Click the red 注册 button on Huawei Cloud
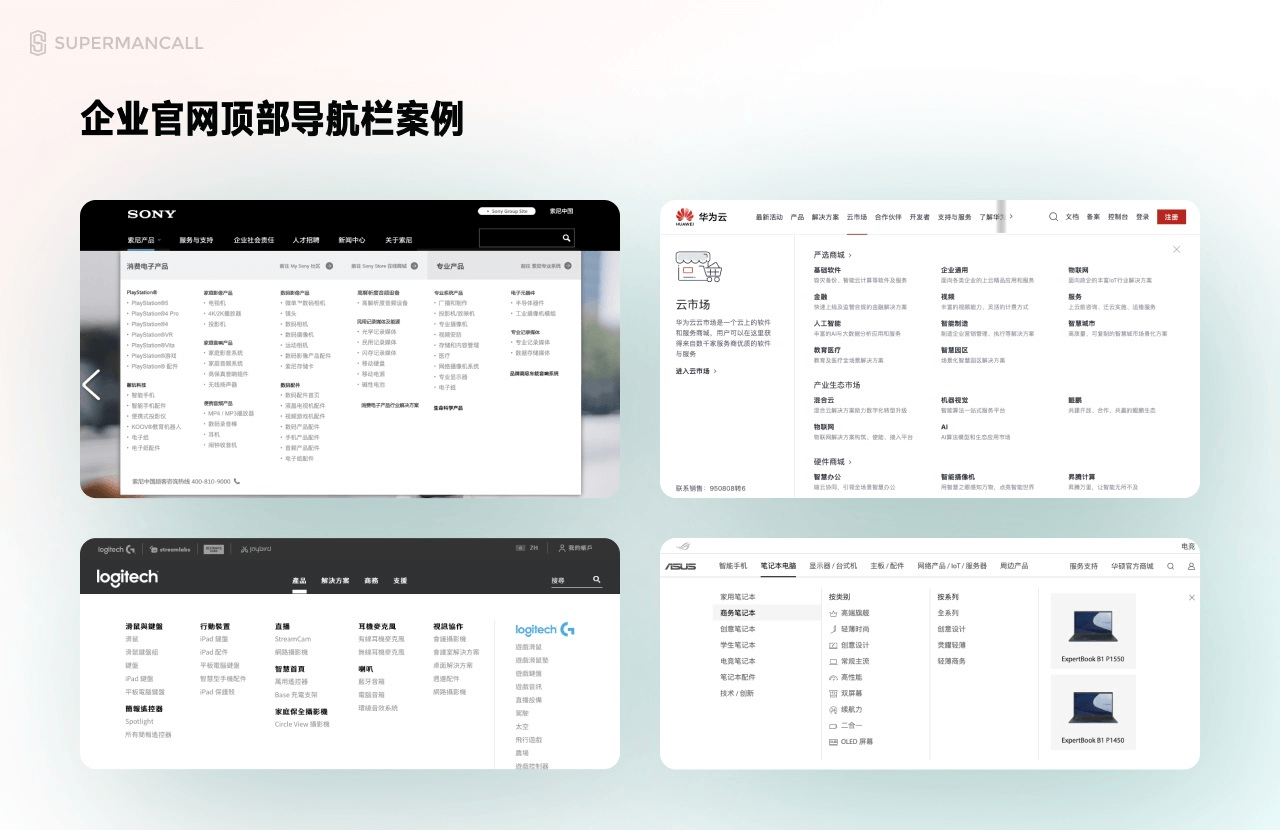 click(x=1171, y=216)
